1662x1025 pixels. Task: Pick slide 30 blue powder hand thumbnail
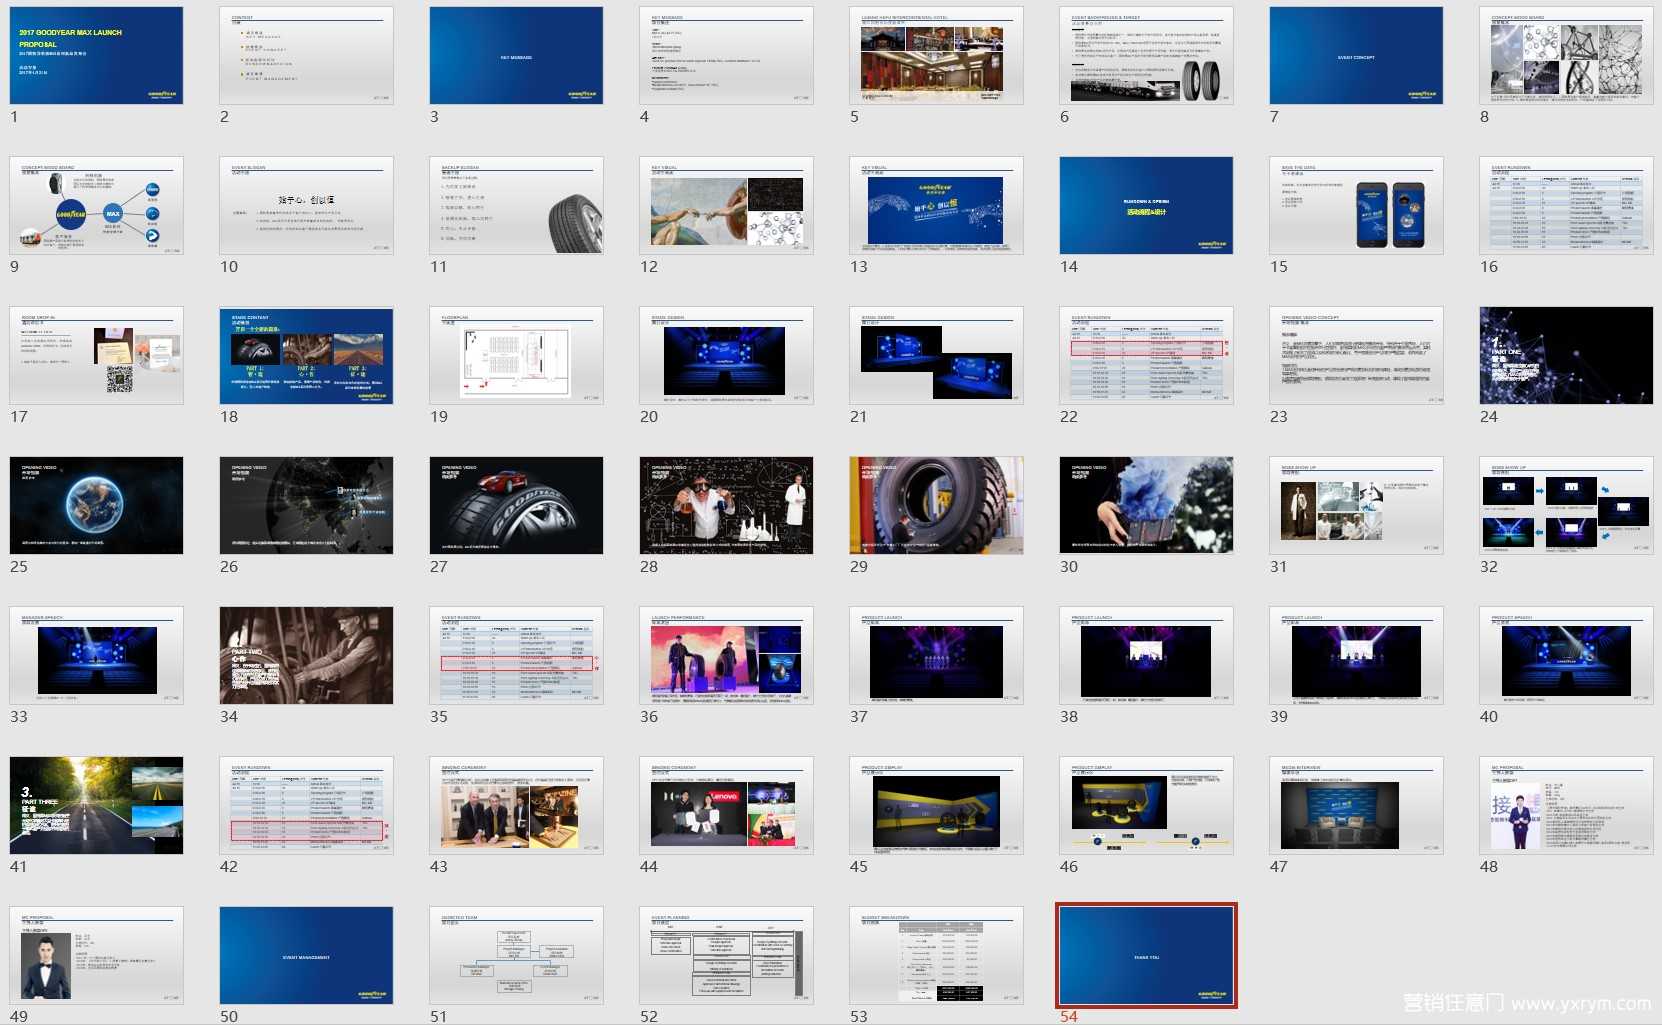[x=1146, y=505]
